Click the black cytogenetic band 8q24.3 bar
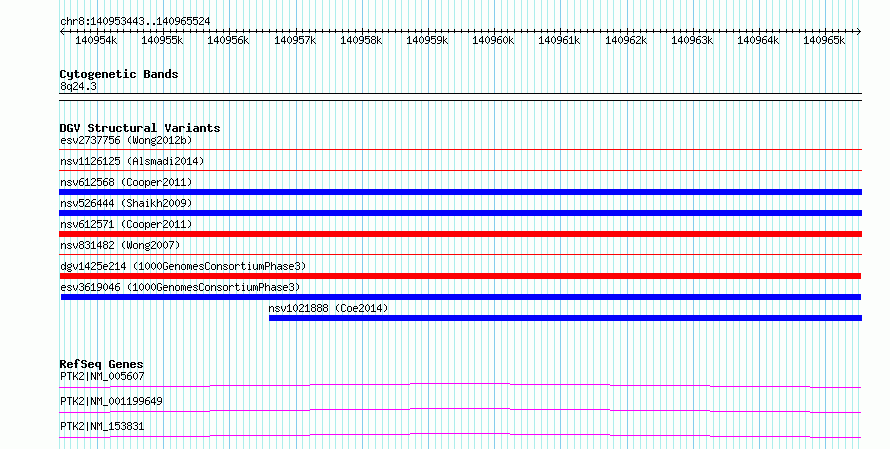 click(460, 97)
